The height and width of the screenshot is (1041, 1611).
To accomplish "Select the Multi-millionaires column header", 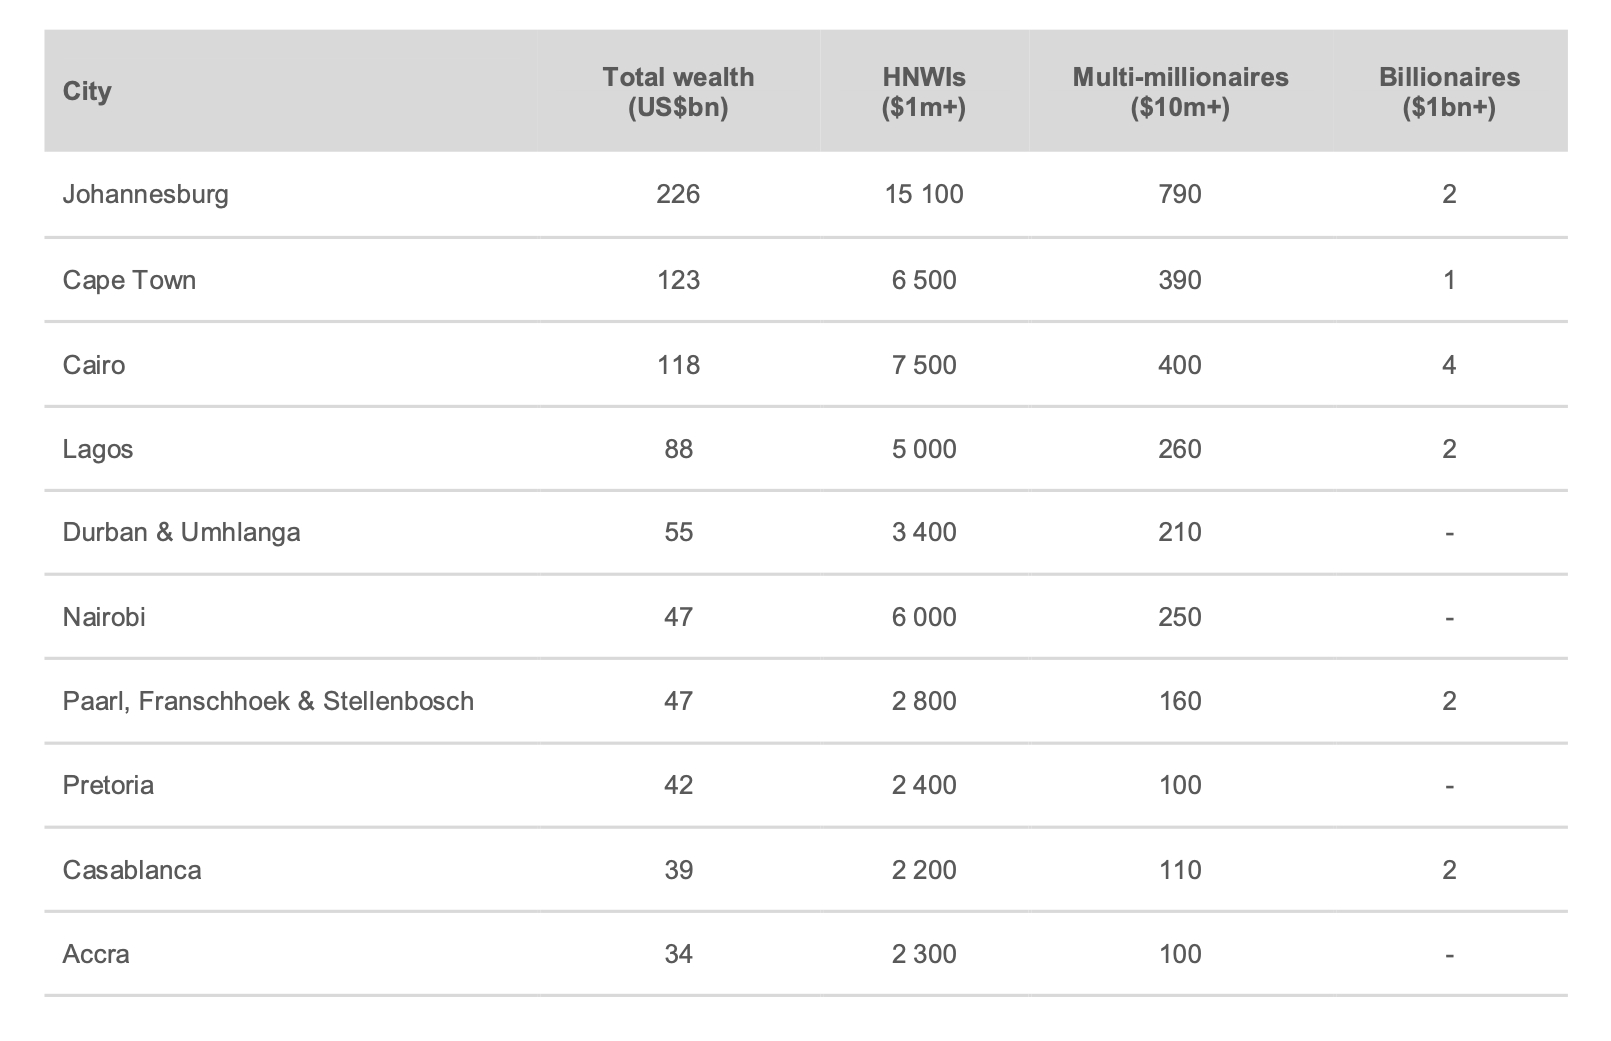I will (1180, 92).
